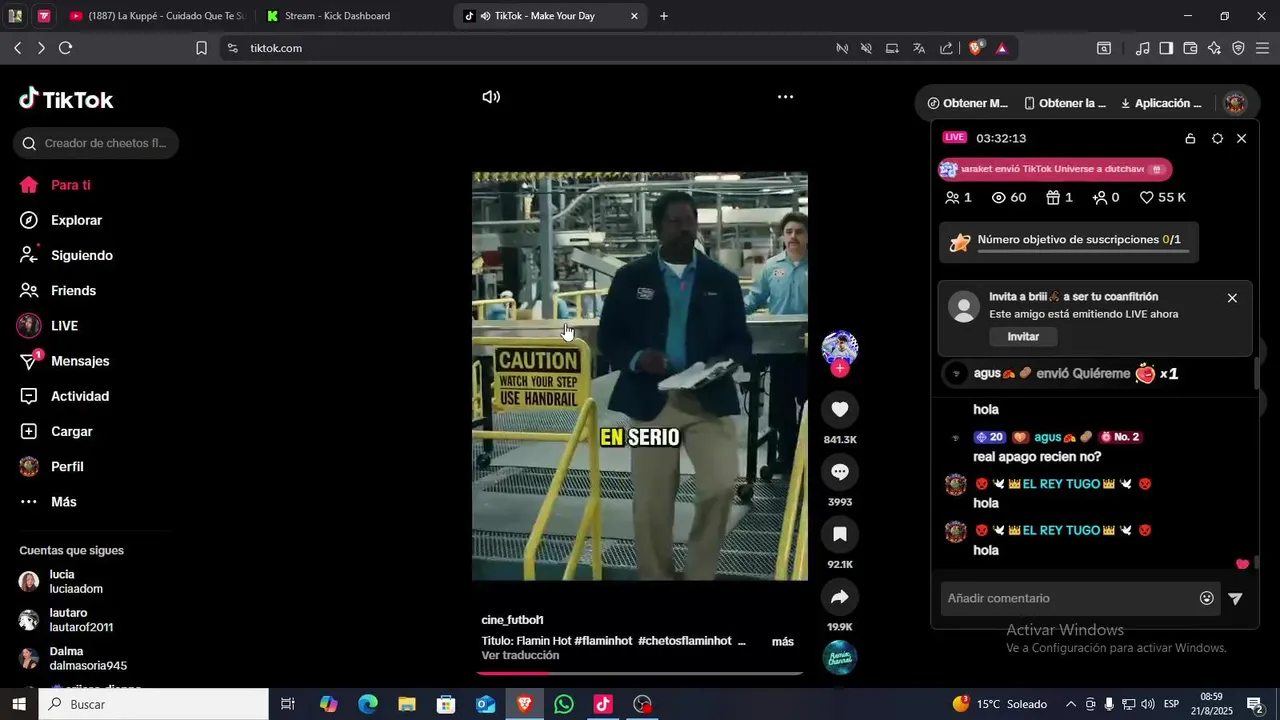Open Perfil page

67,467
